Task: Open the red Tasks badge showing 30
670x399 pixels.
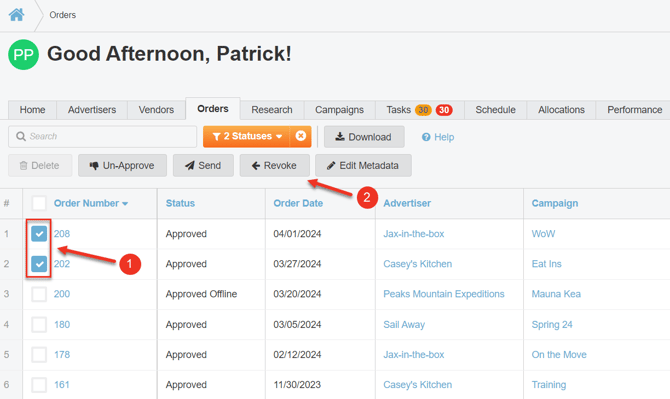Action: coord(444,110)
